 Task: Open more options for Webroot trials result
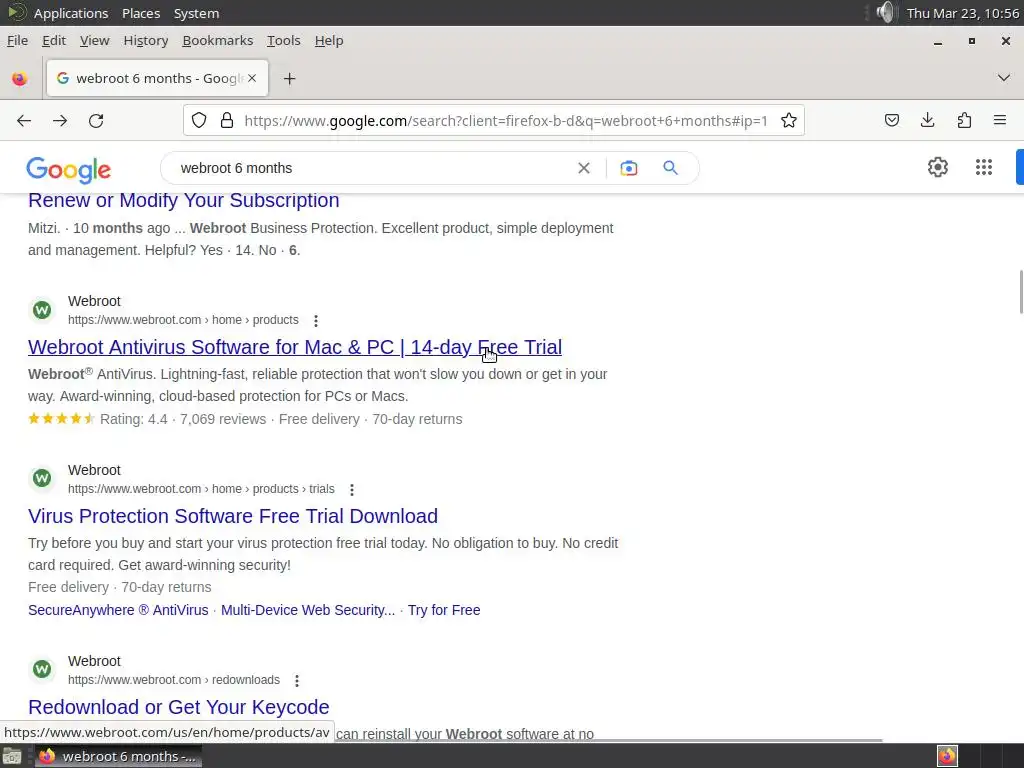[x=352, y=490]
